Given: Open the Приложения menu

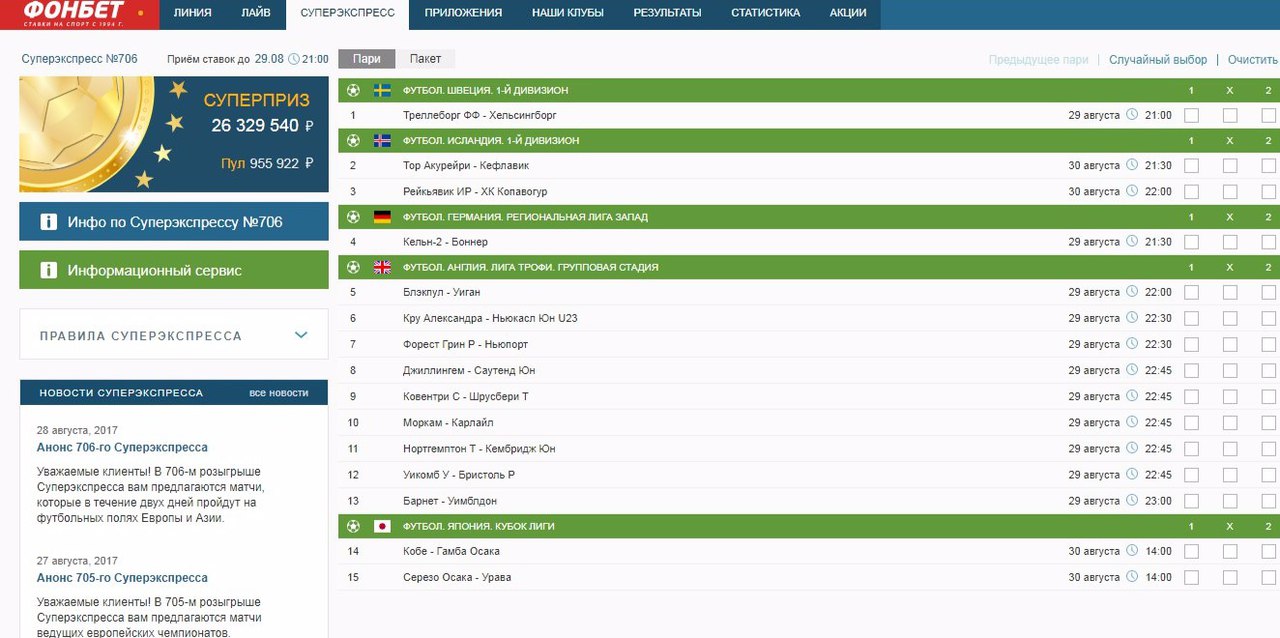Looking at the screenshot, I should tap(463, 13).
